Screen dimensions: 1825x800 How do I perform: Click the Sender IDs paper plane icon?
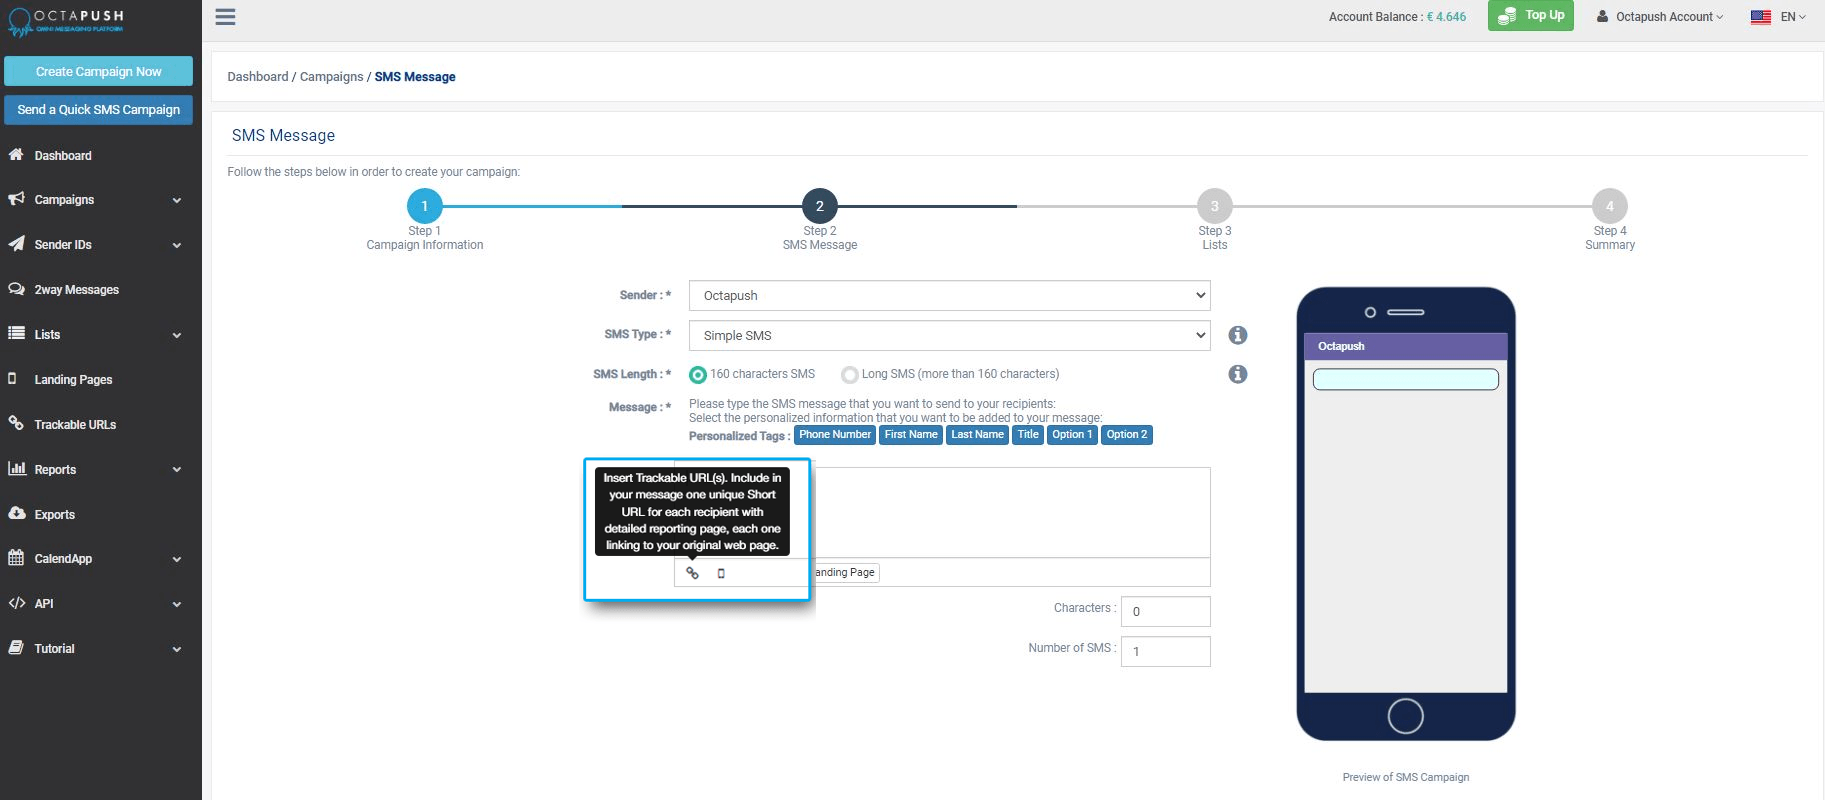pos(16,244)
